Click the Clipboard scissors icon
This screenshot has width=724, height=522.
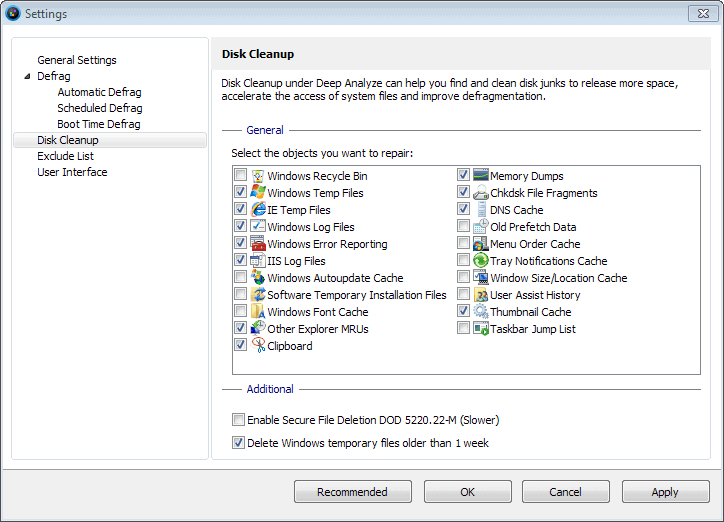point(258,346)
